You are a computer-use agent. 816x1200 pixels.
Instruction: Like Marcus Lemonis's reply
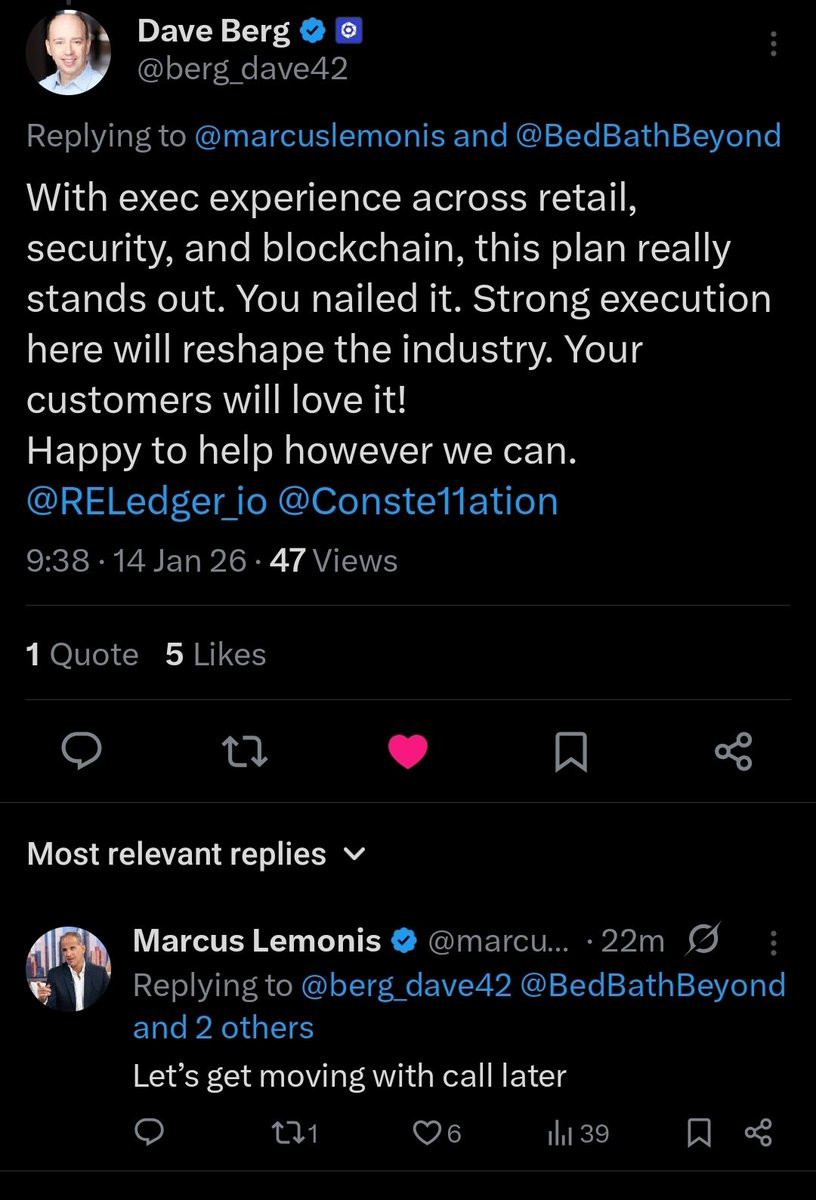tap(438, 1133)
